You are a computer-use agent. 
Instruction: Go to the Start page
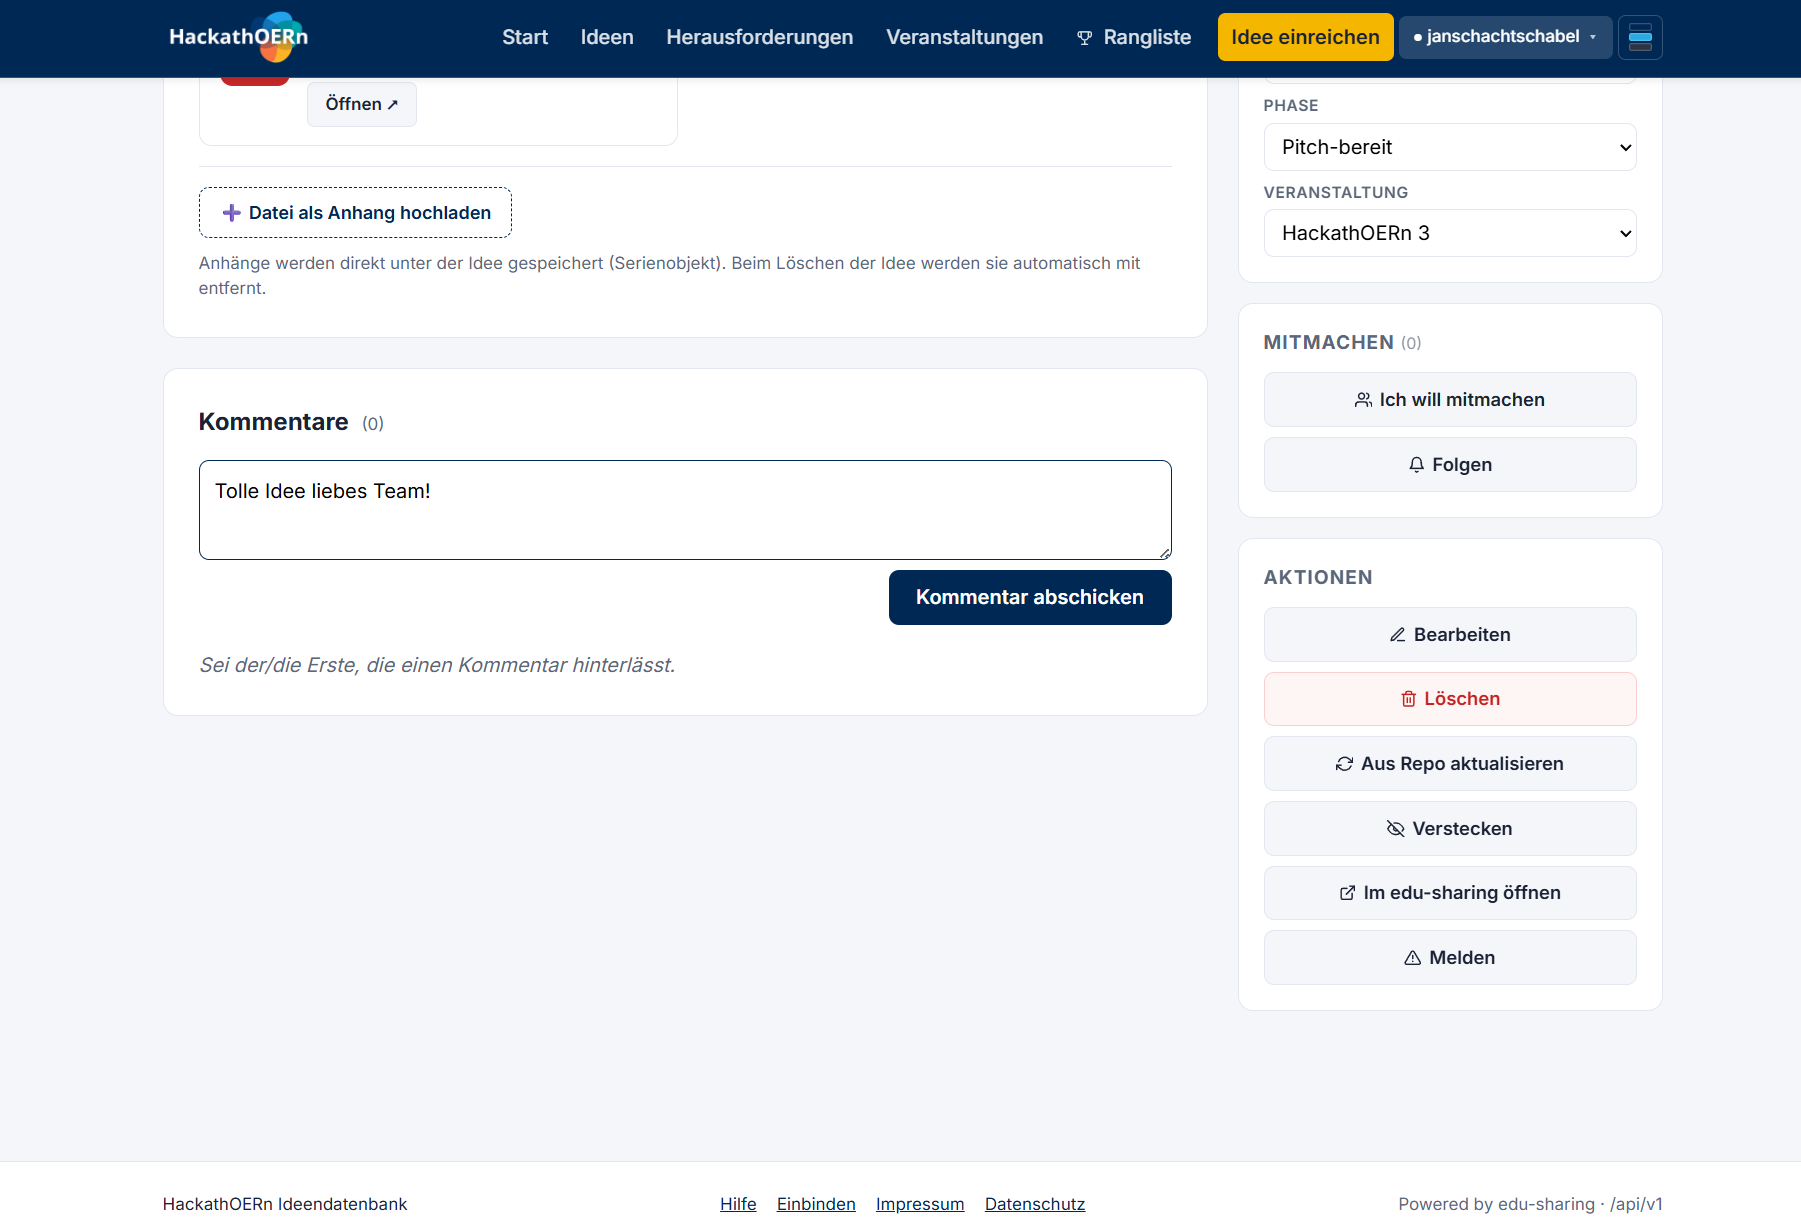[525, 37]
